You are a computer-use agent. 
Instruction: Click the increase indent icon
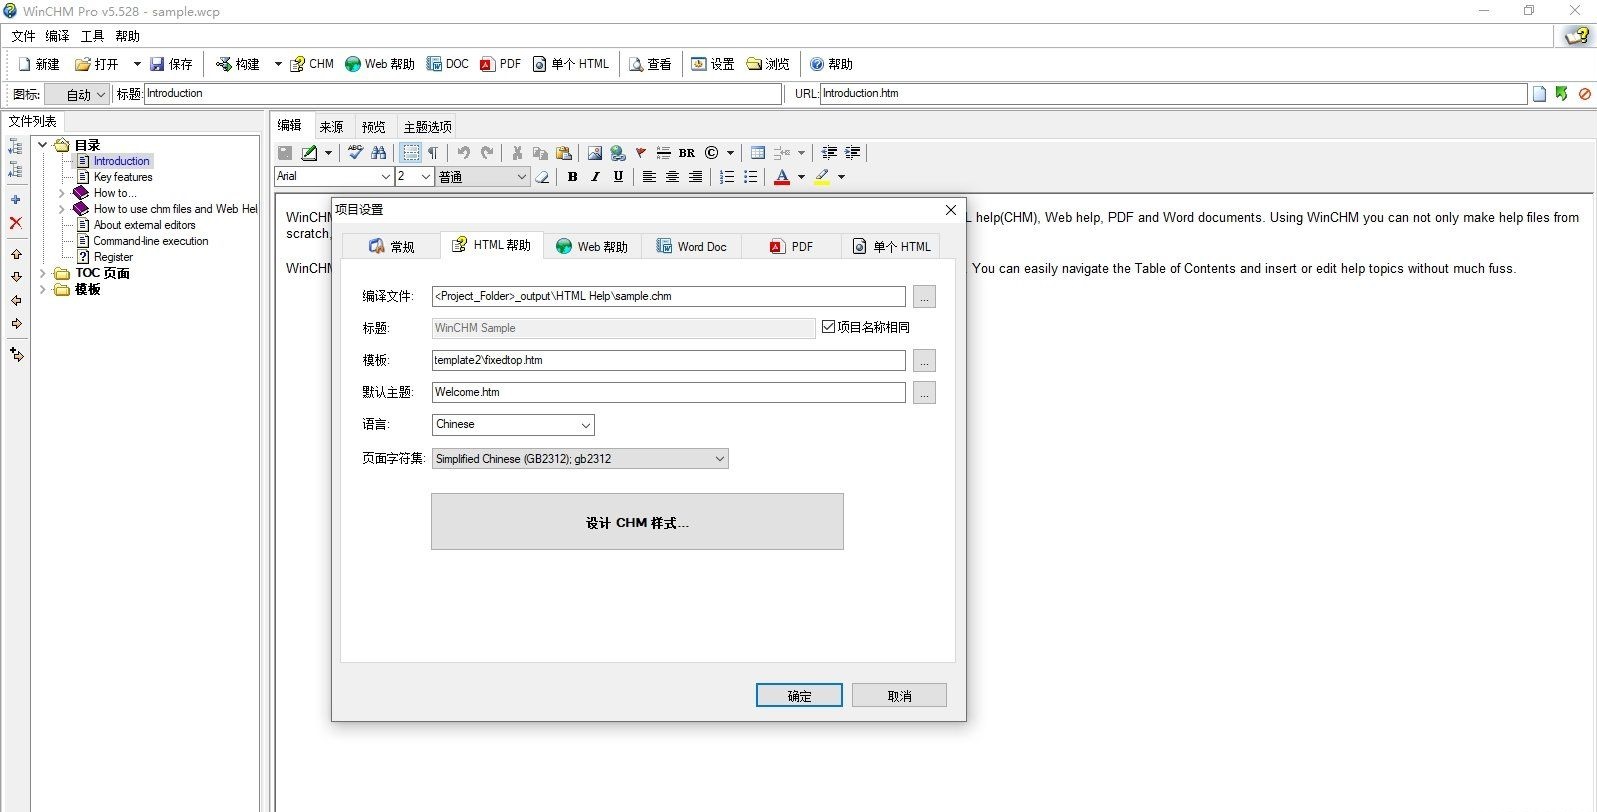[x=852, y=153]
